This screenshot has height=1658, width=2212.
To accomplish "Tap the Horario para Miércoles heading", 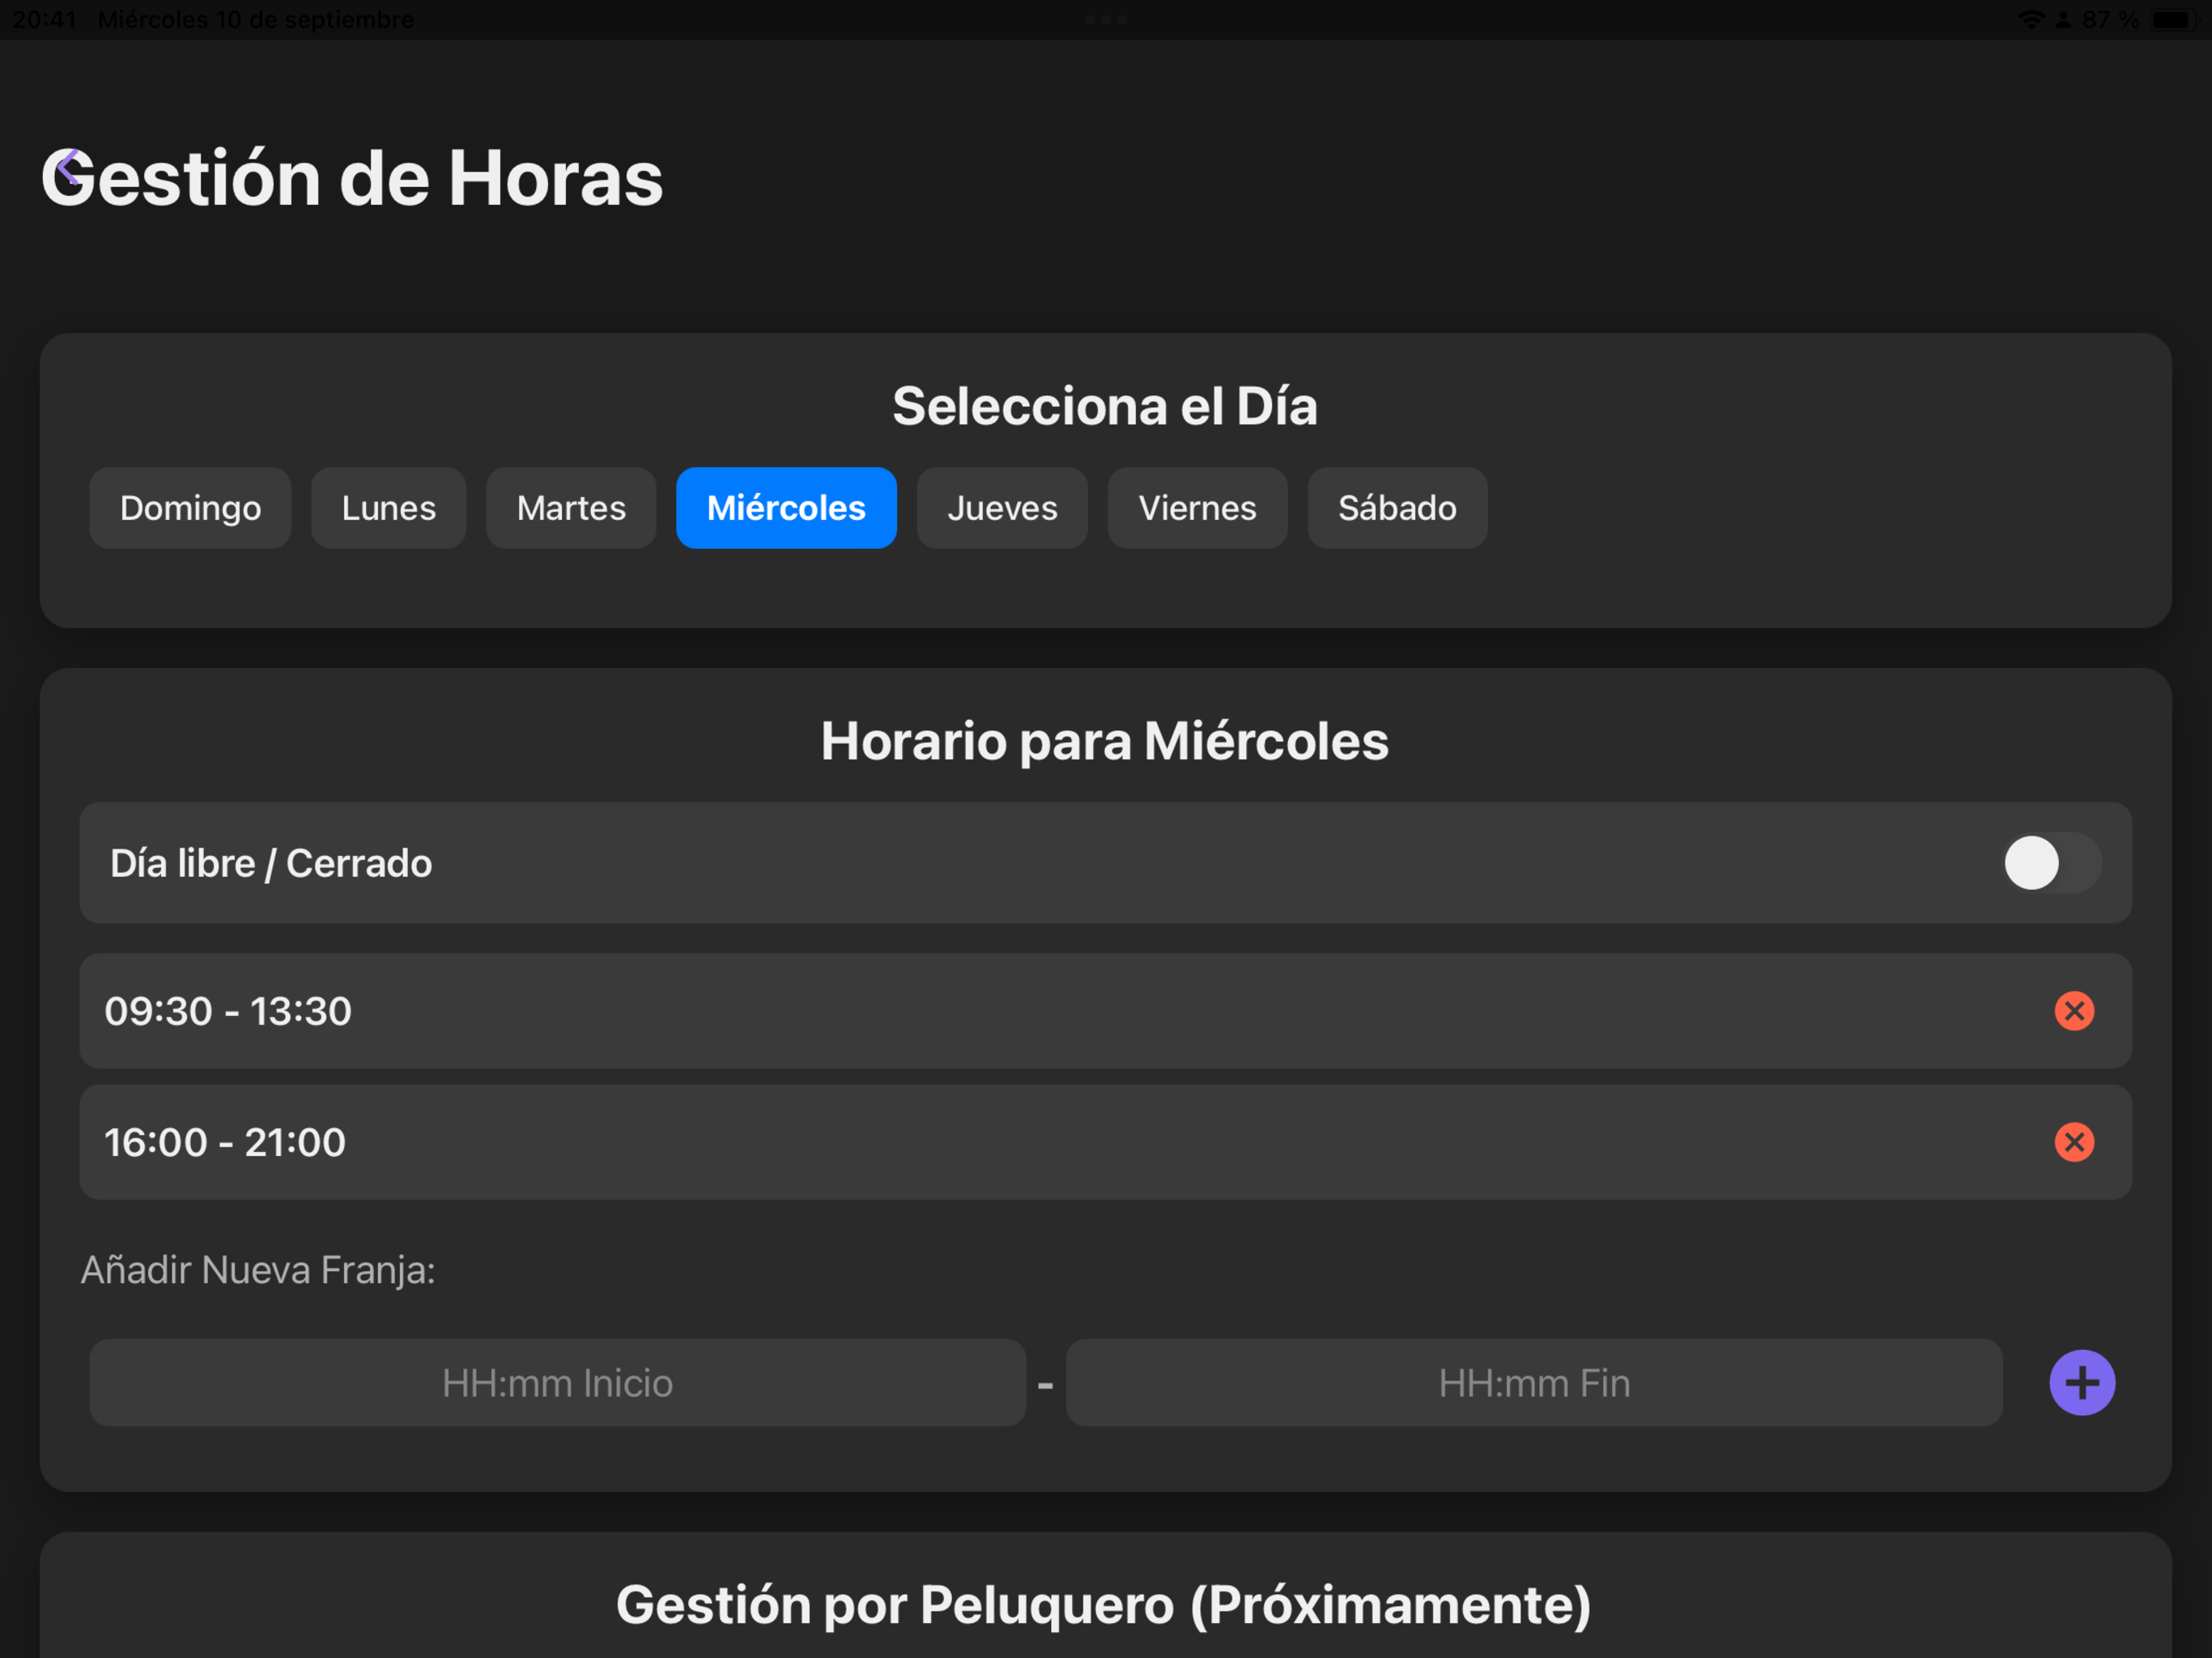I will pyautogui.click(x=1105, y=741).
